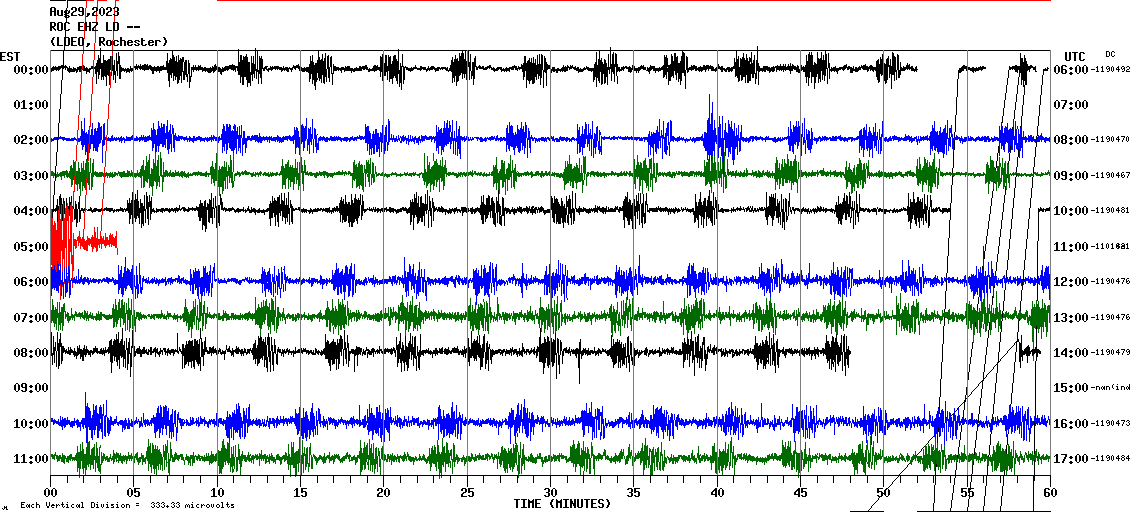Image resolution: width=1130 pixels, height=519 pixels.
Task: Click the Aug29,2023 date label
Action: pos(84,12)
